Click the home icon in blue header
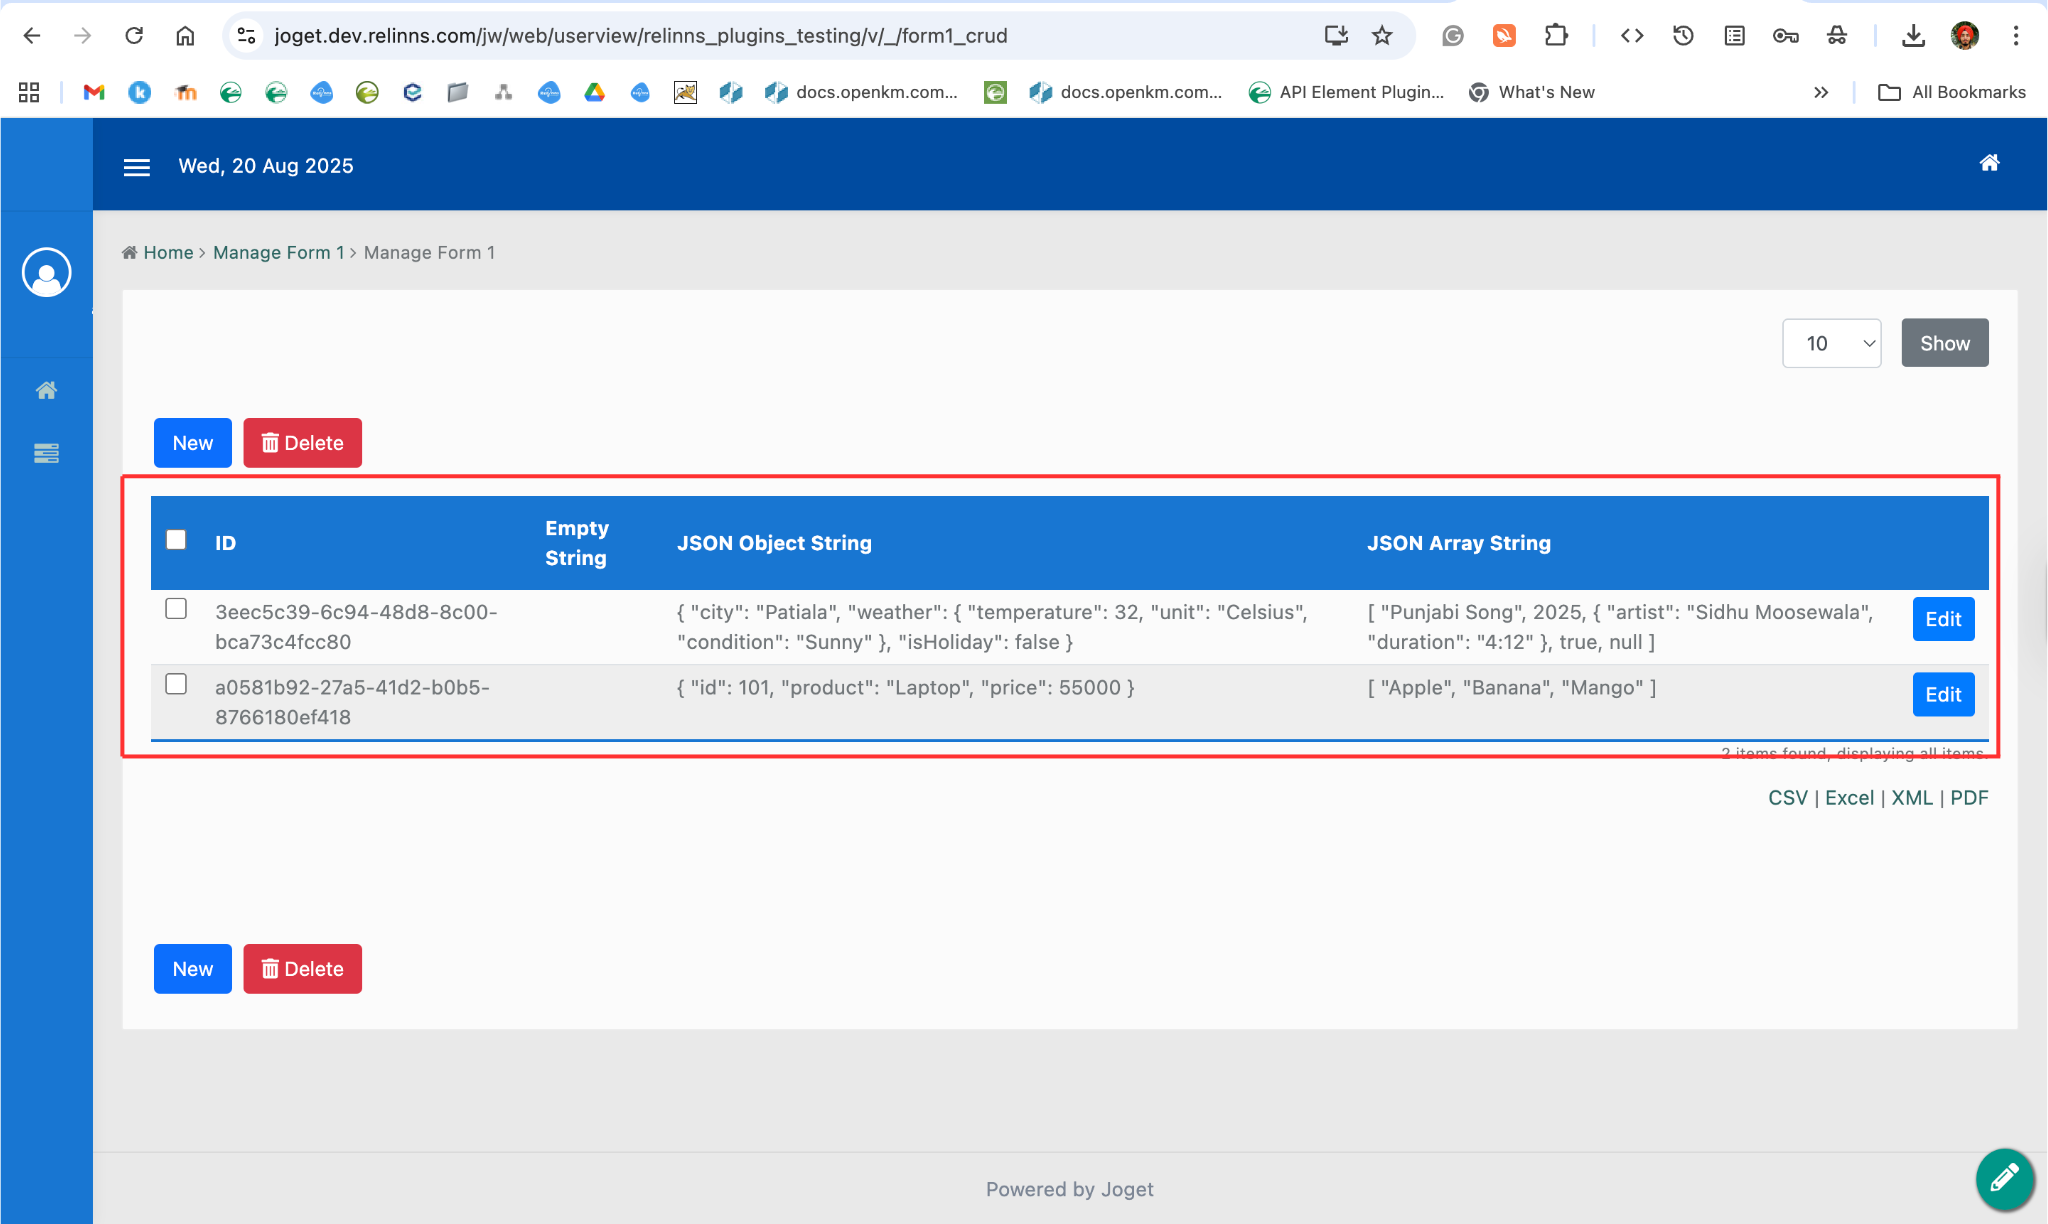Viewport: 2048px width, 1224px height. tap(1989, 163)
